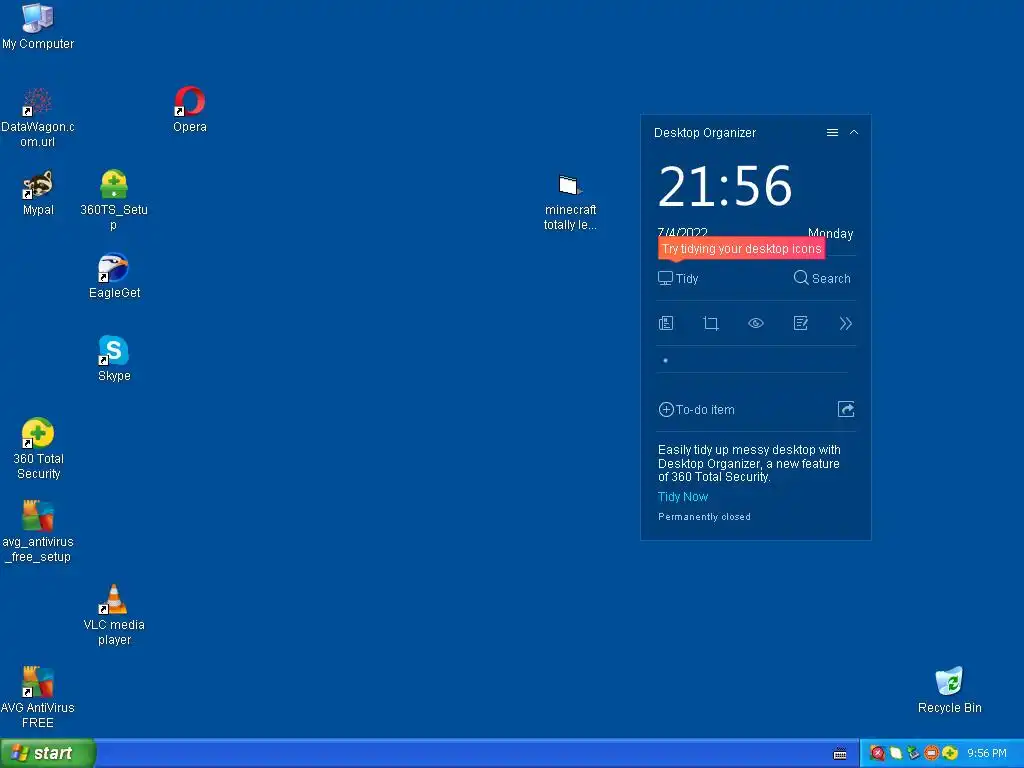Screen dimensions: 1024x768
Task: Expand more tools with double chevron
Action: coord(846,323)
